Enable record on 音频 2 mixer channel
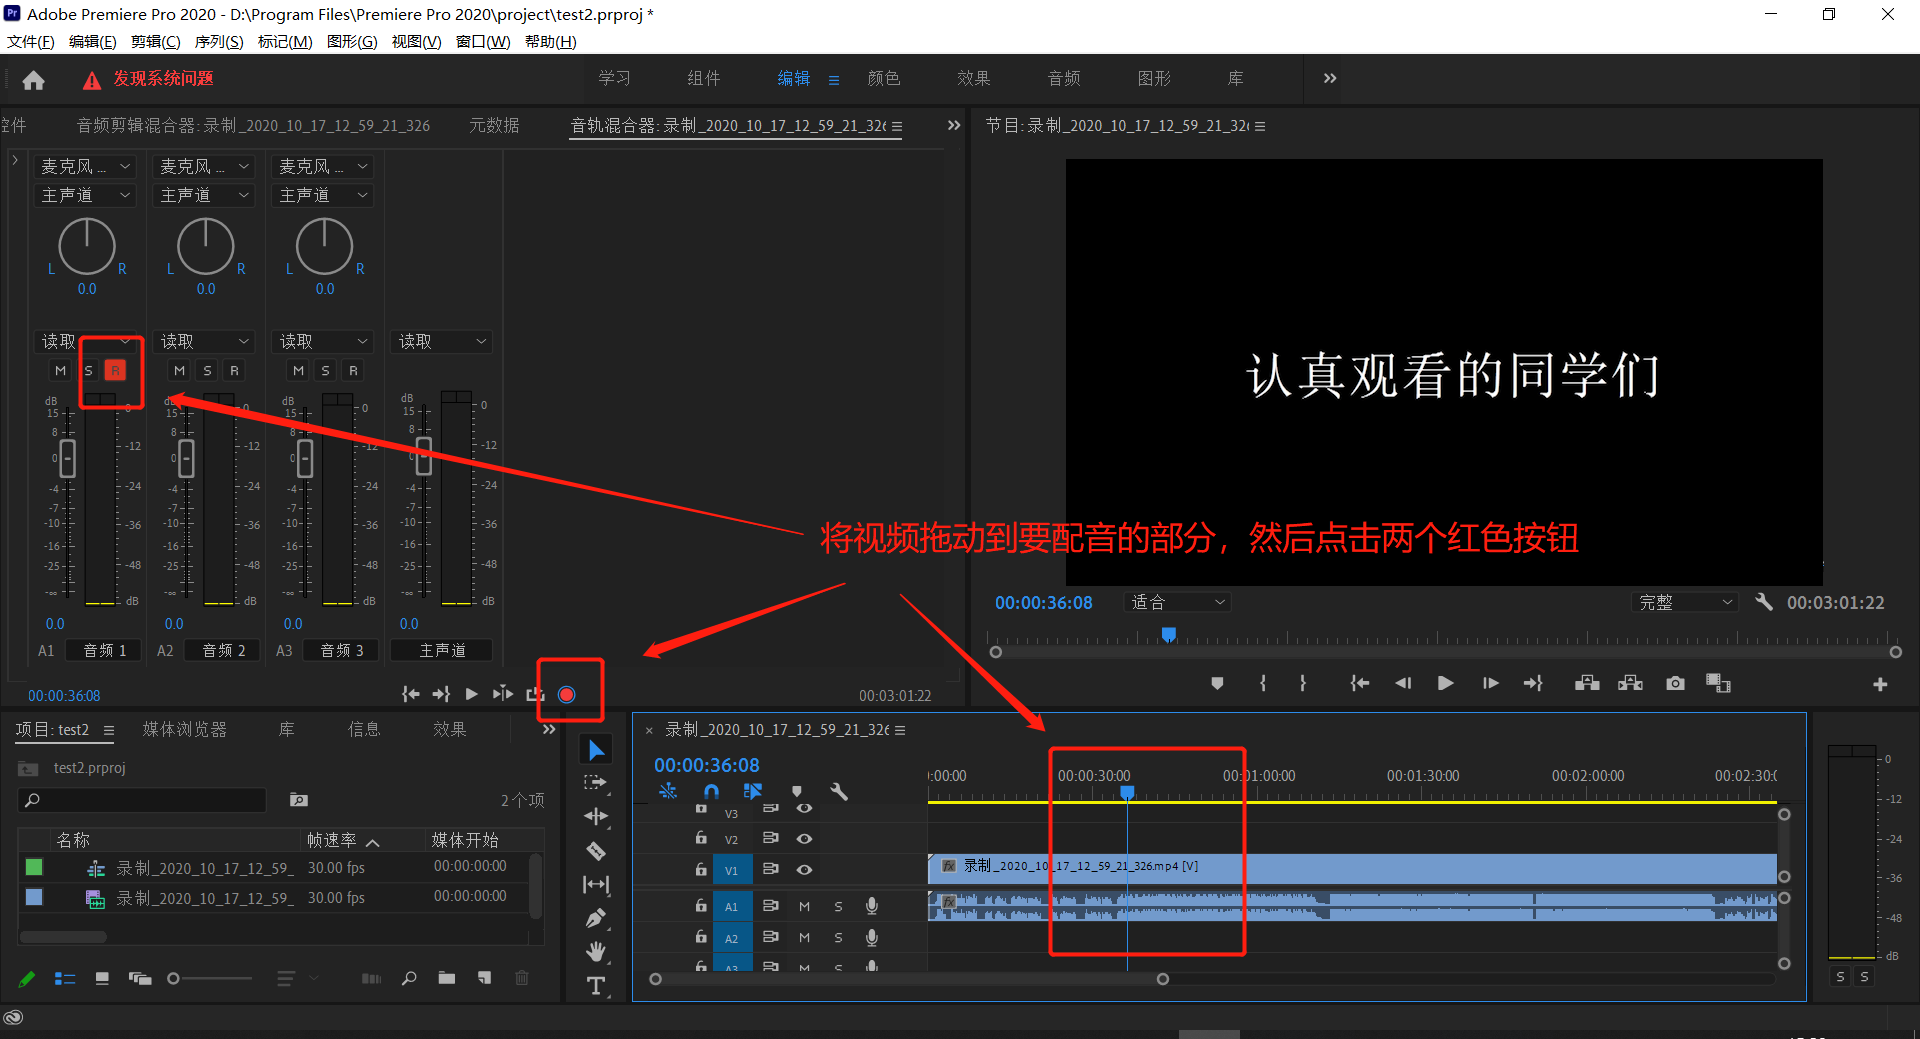The image size is (1920, 1039). click(x=234, y=371)
